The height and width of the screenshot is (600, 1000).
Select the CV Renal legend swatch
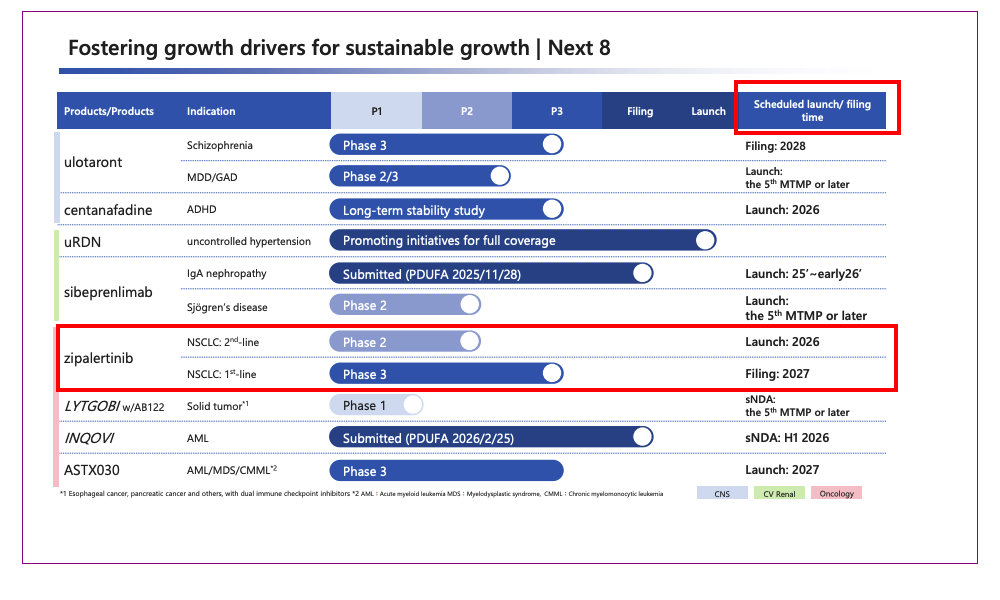click(779, 493)
